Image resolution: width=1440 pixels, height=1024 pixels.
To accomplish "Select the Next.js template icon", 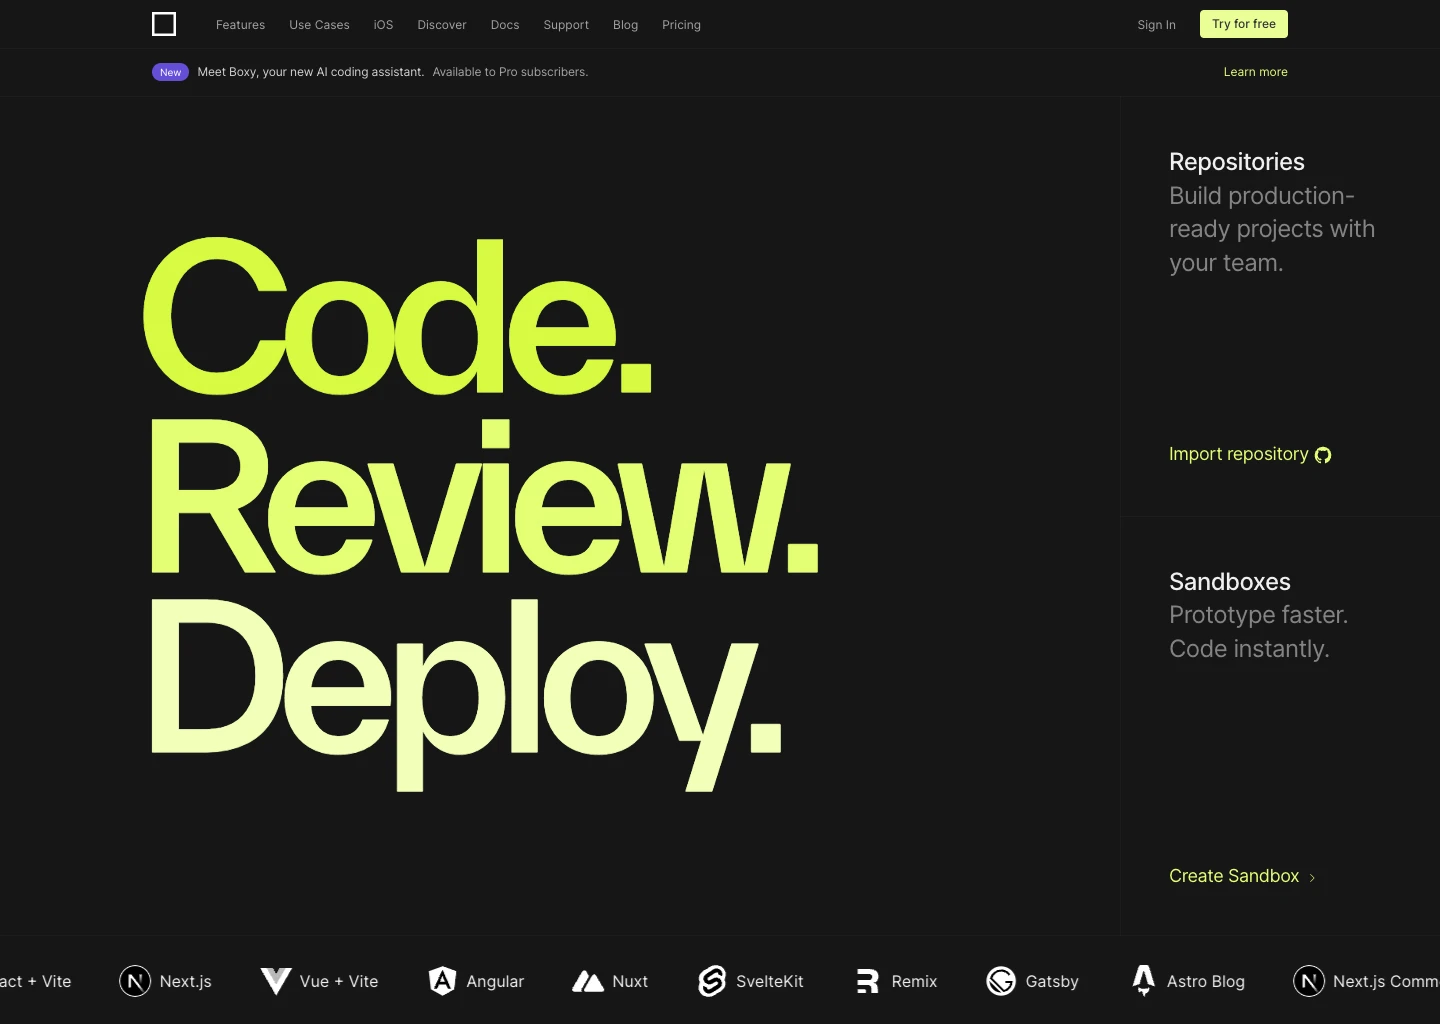I will click(135, 981).
